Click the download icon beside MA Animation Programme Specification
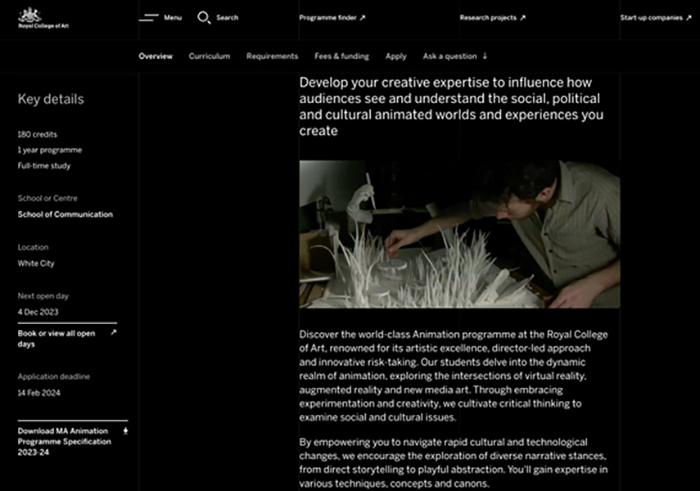The width and height of the screenshot is (700, 491). coord(125,431)
